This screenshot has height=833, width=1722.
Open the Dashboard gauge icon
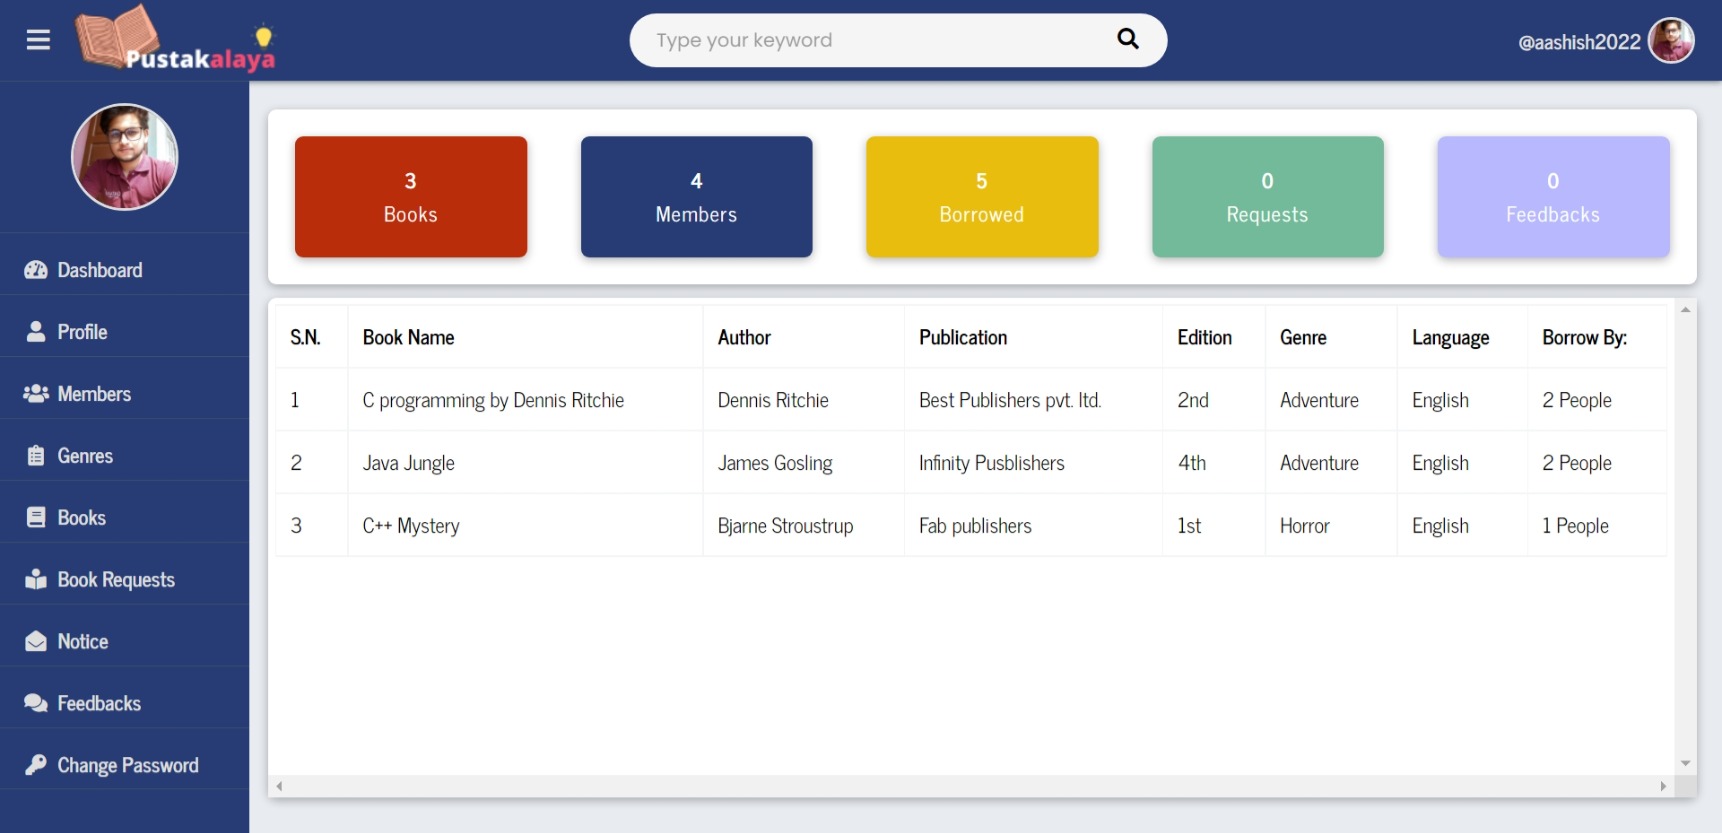[36, 270]
